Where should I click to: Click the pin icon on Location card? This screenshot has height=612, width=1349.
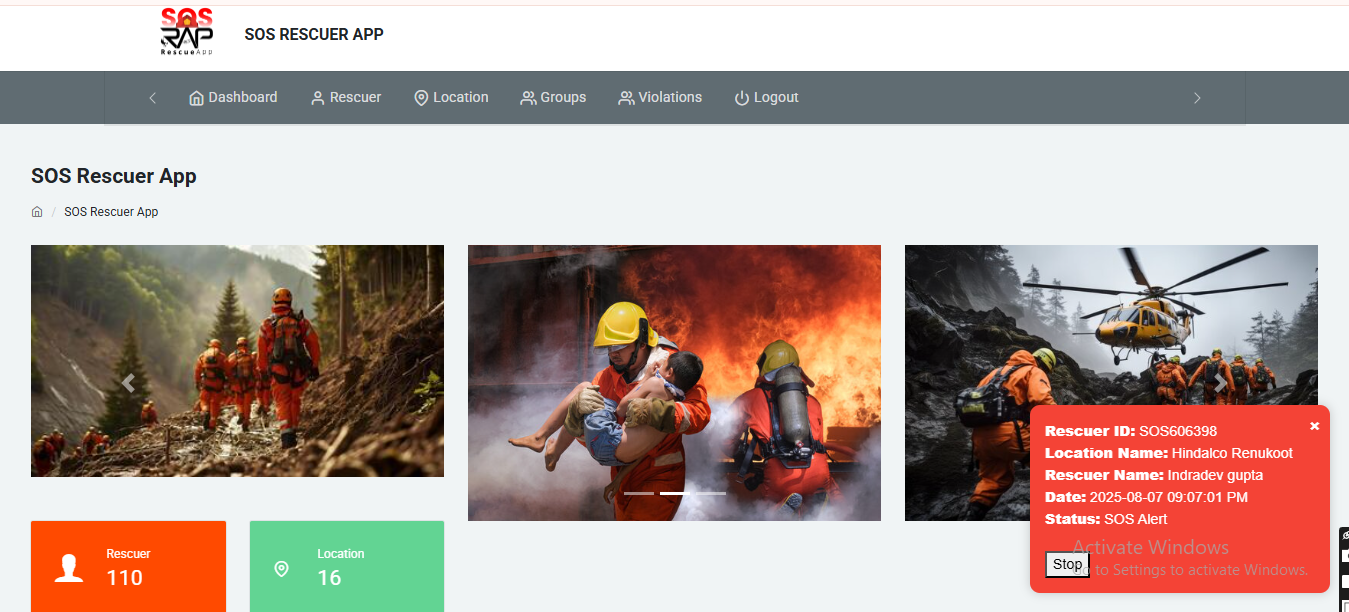(x=282, y=568)
